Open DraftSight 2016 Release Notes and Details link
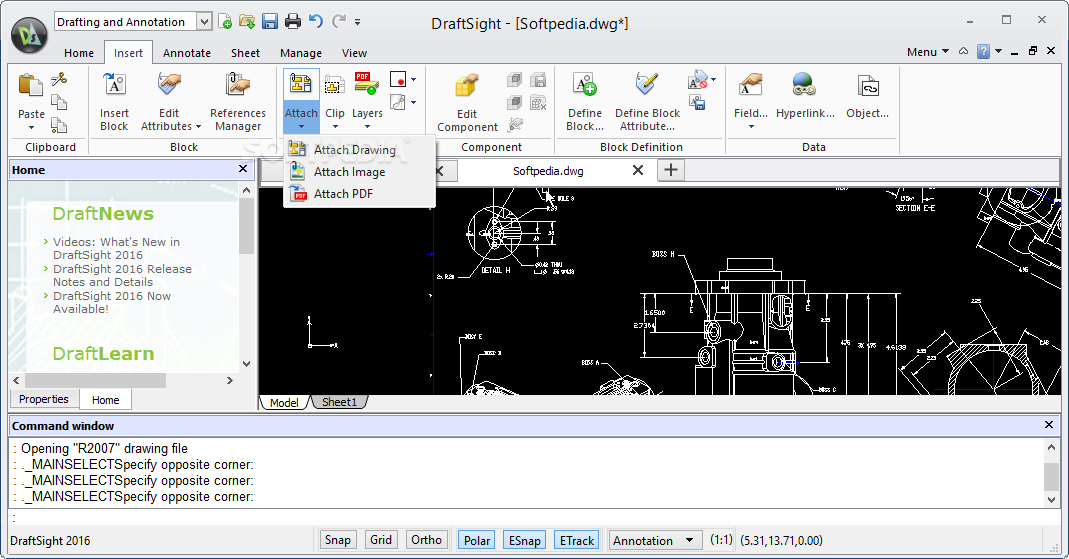The width and height of the screenshot is (1069, 559). coord(122,275)
